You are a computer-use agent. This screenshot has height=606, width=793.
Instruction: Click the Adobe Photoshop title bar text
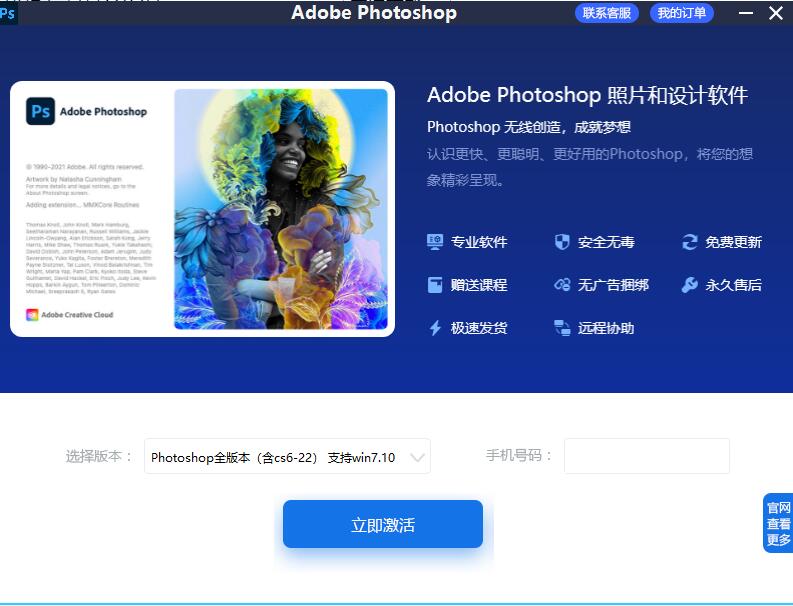[x=374, y=13]
